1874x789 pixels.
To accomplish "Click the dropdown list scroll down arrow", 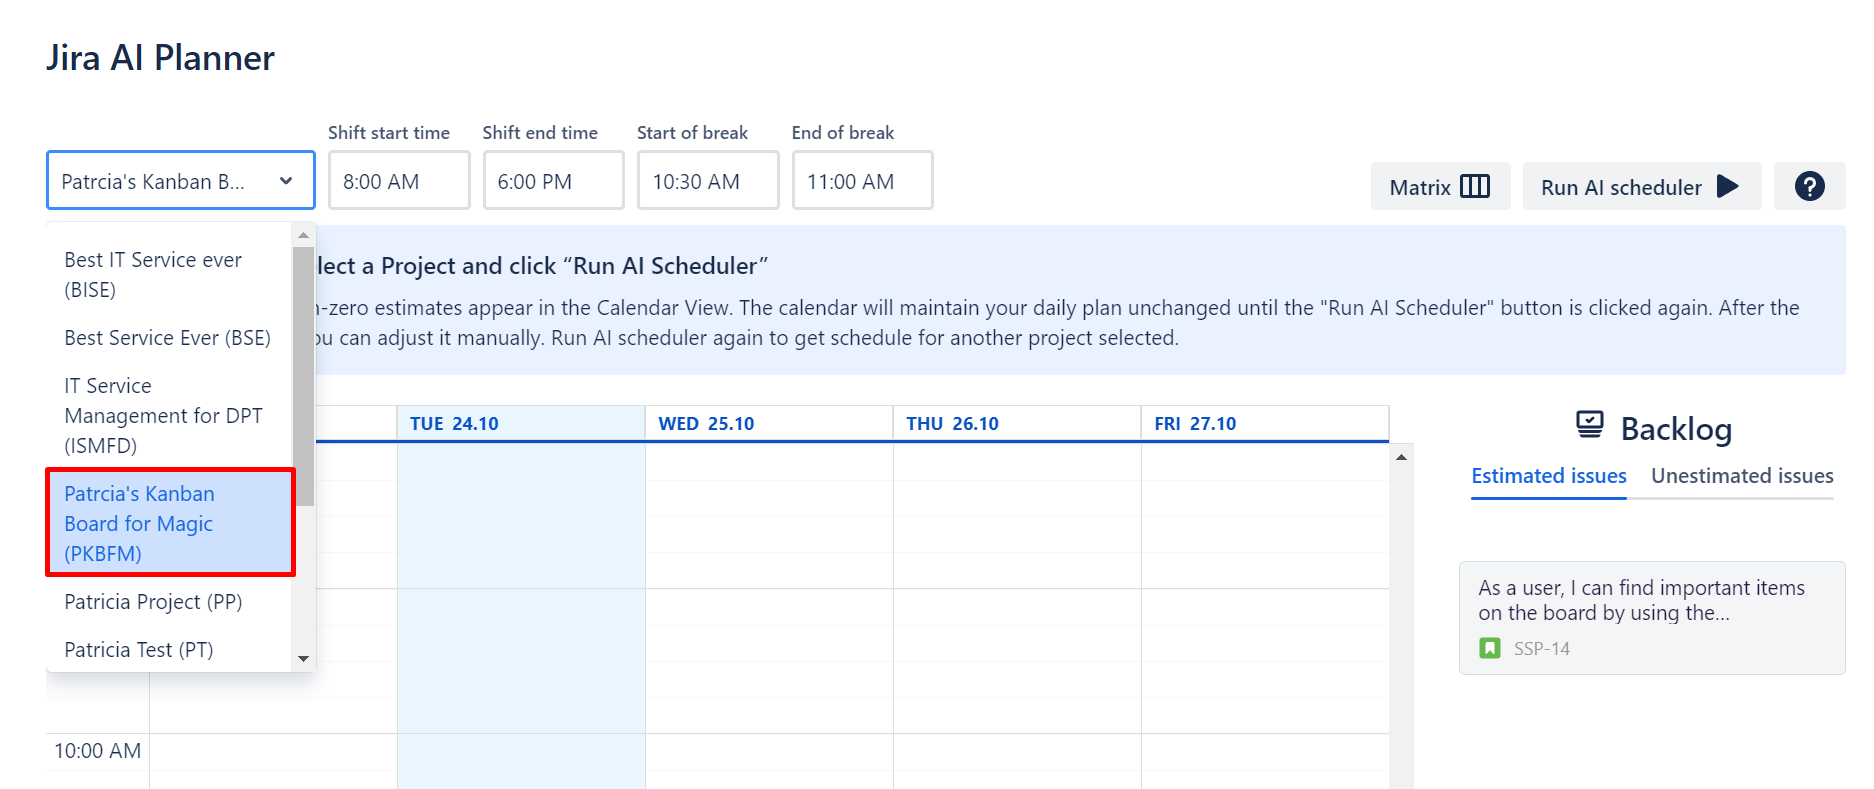I will point(303,659).
